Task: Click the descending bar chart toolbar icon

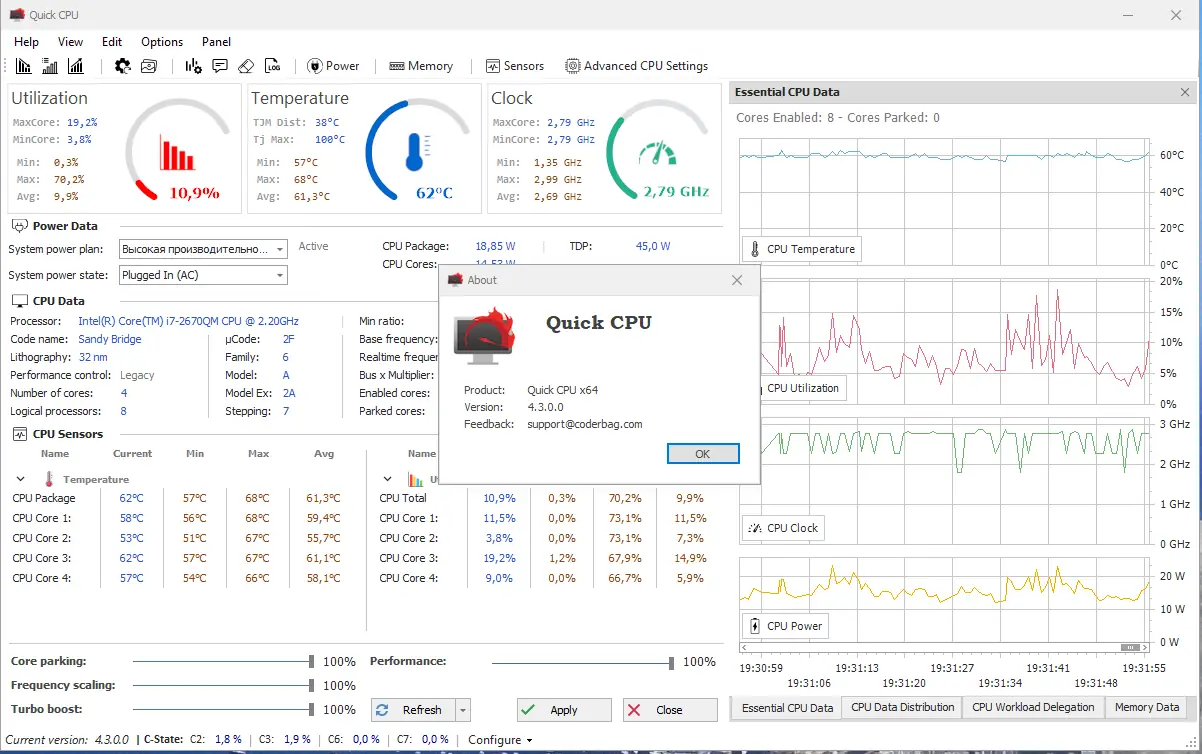Action: click(x=25, y=66)
